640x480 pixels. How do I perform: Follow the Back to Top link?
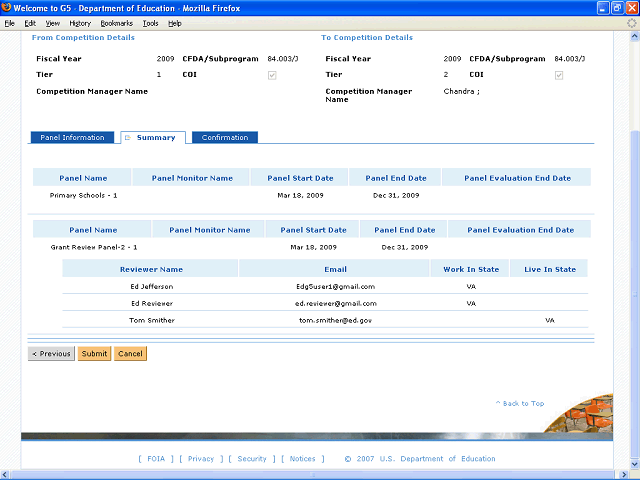pyautogui.click(x=520, y=404)
